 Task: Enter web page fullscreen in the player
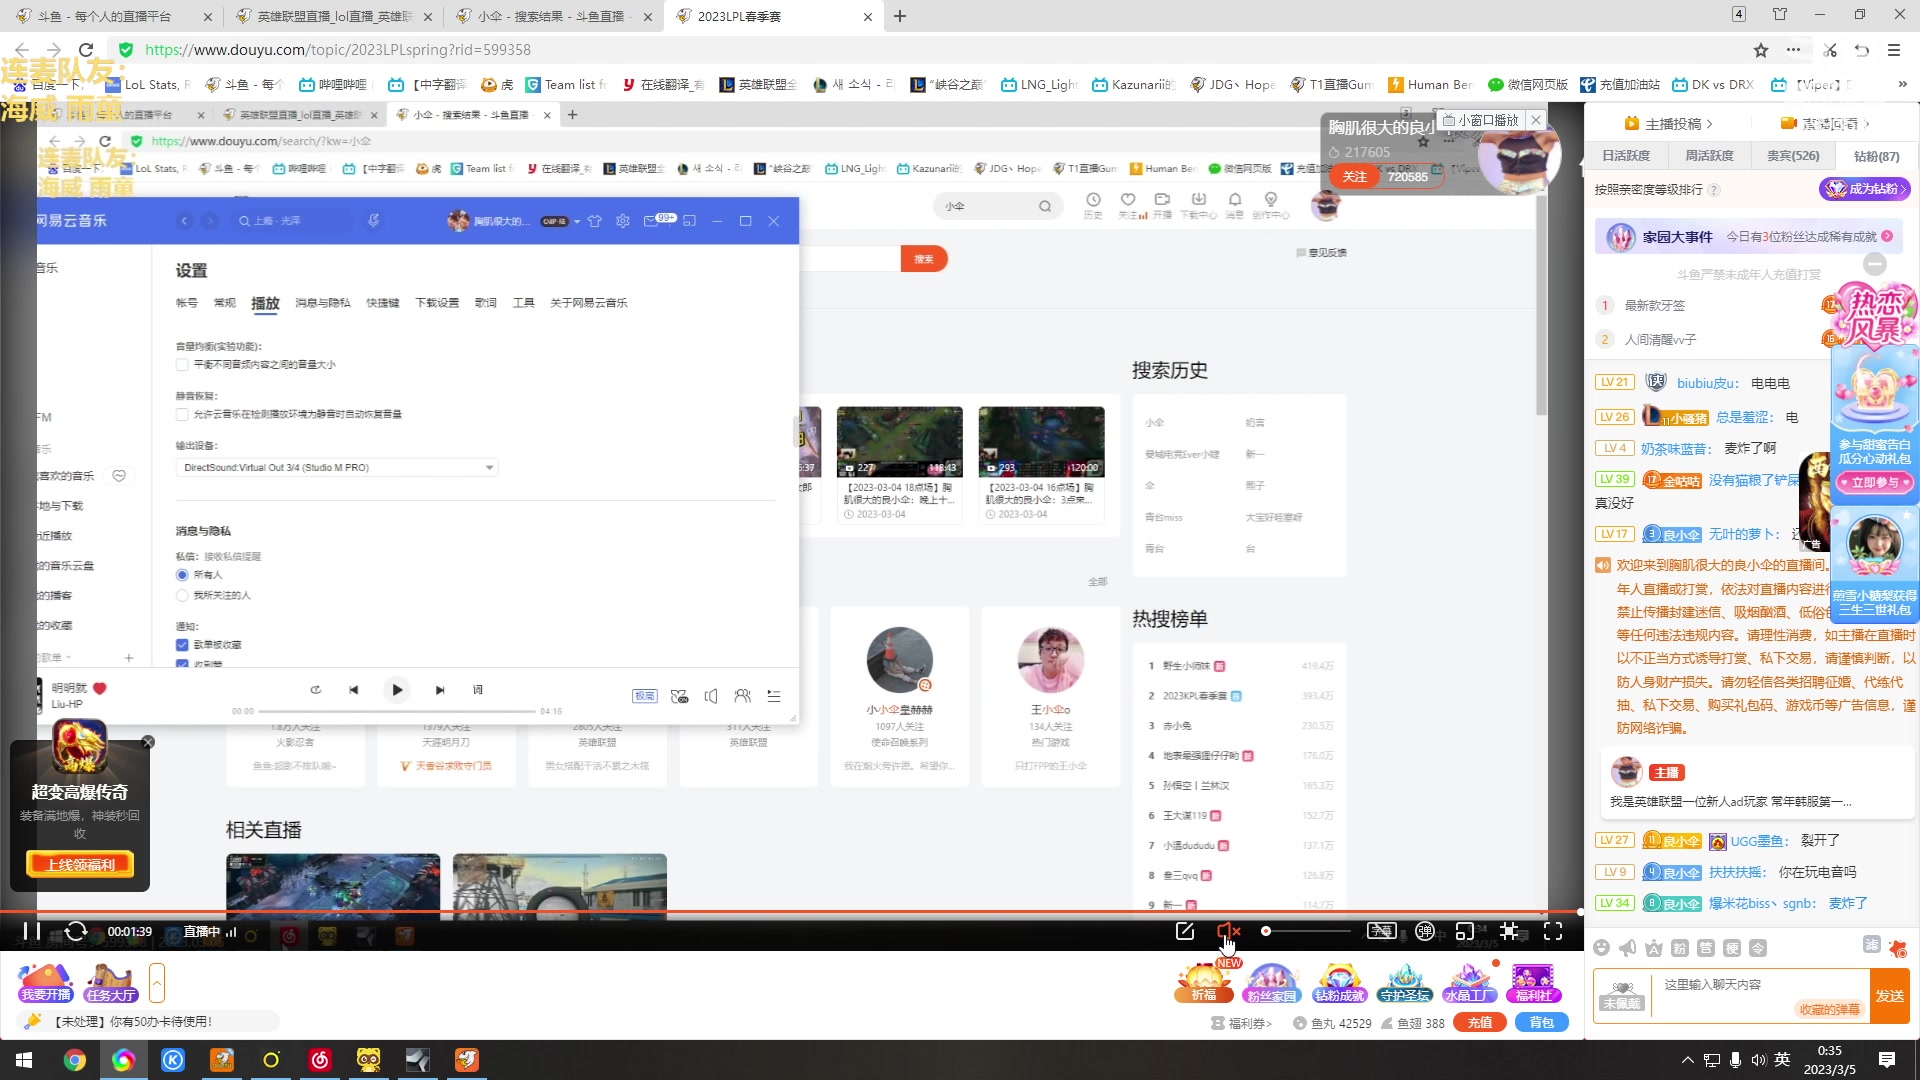1509,931
